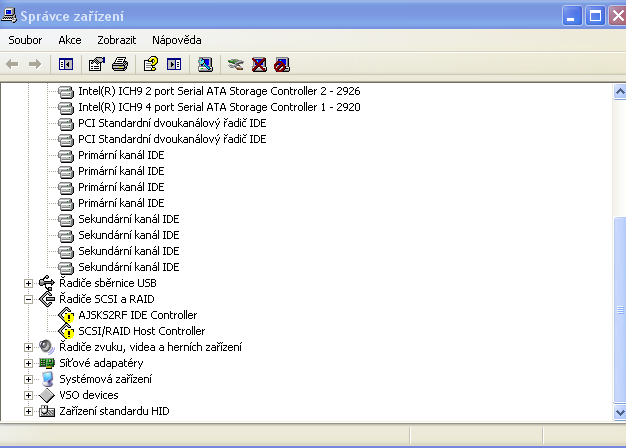
Task: Toggle the action pane toolbar icon
Action: coord(174,64)
